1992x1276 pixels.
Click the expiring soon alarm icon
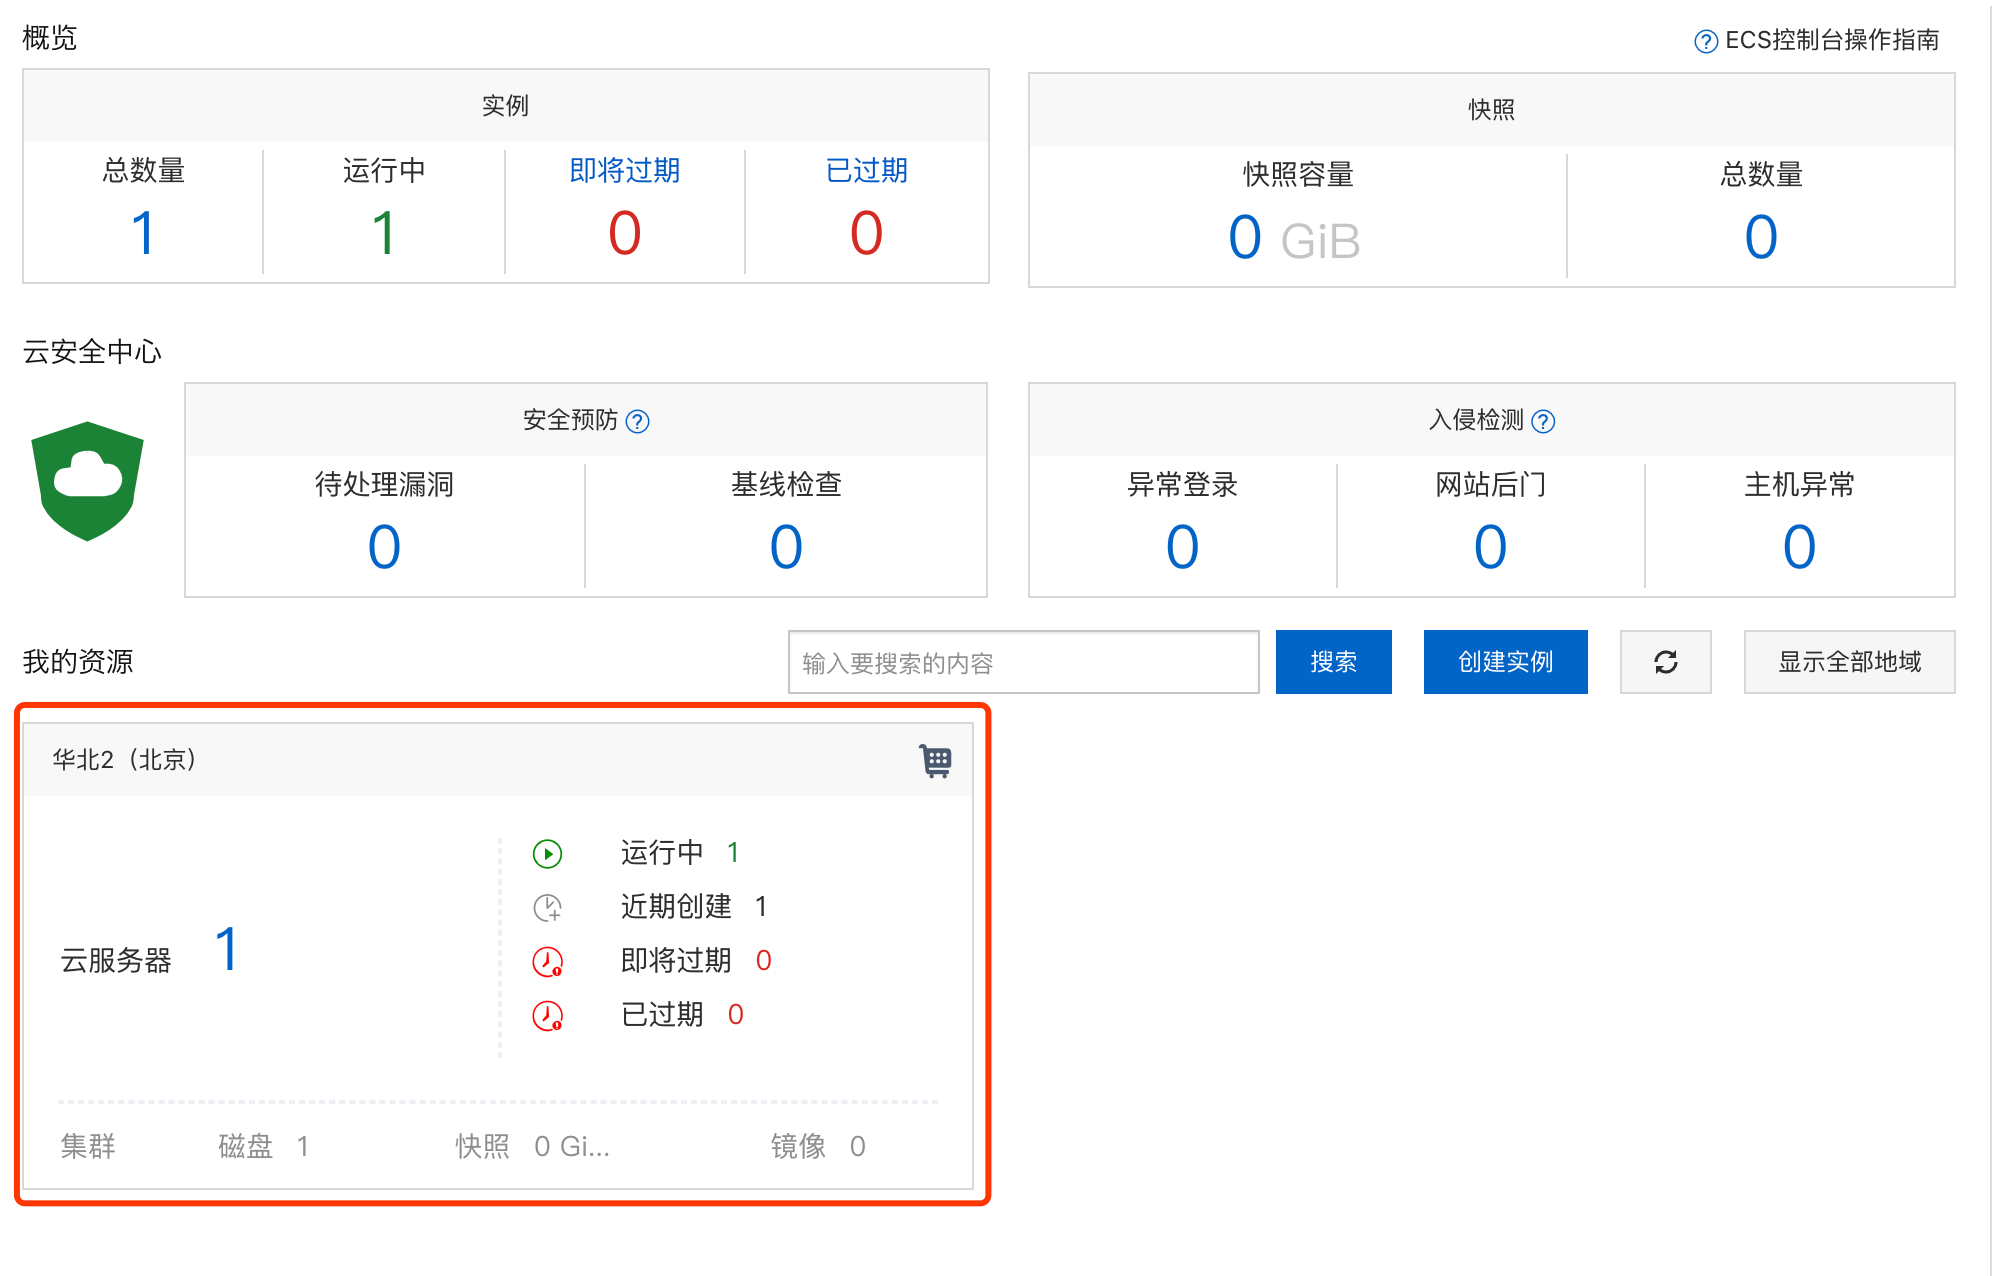click(x=547, y=961)
